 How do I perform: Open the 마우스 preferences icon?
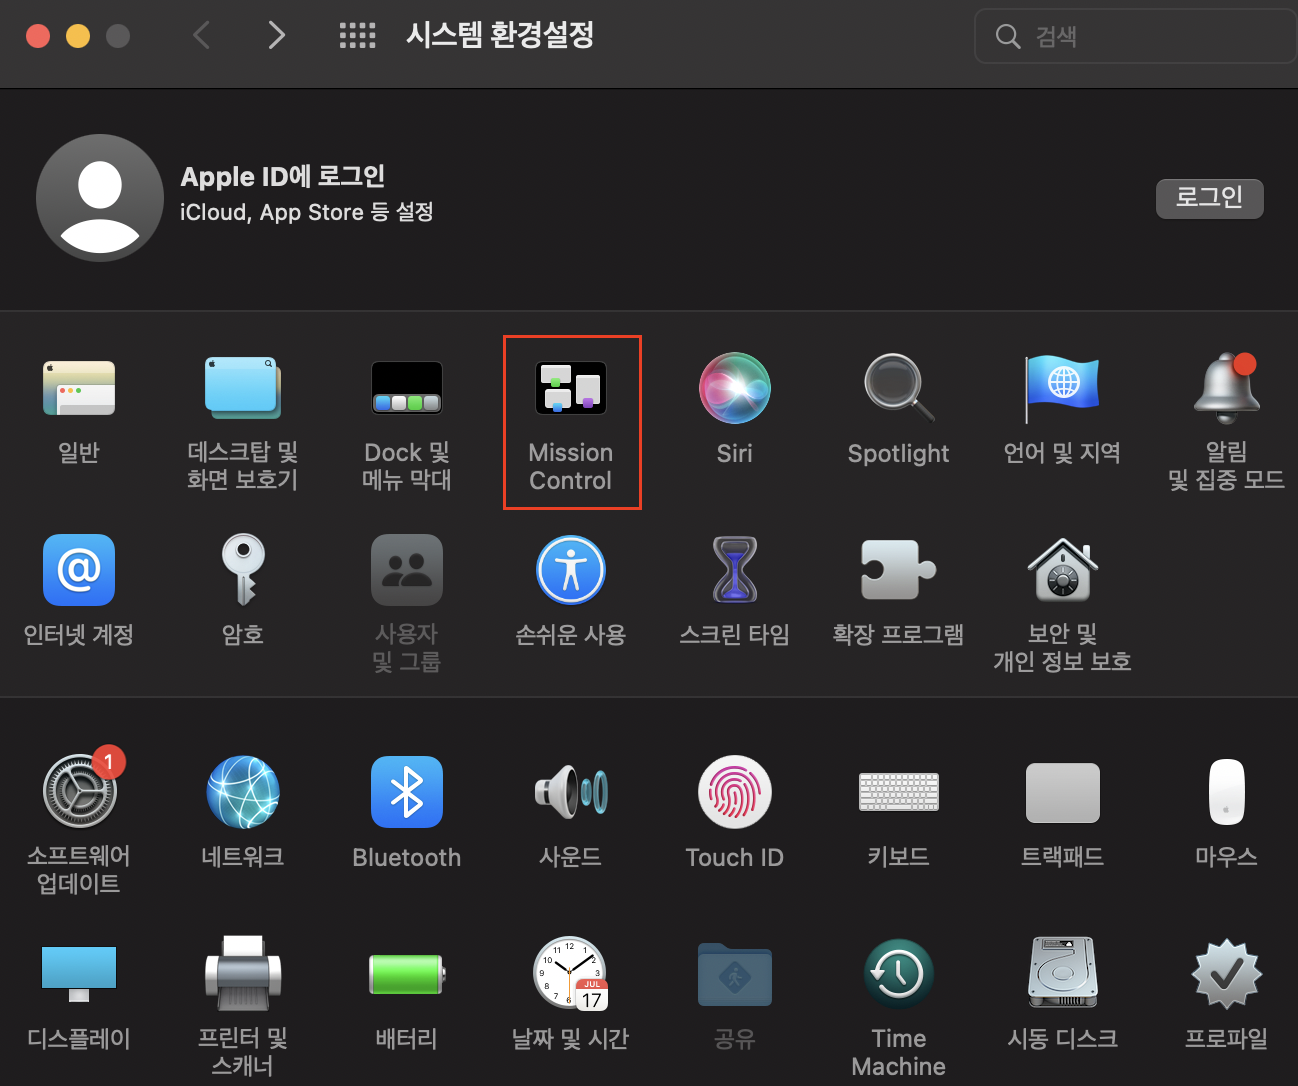pos(1227,792)
